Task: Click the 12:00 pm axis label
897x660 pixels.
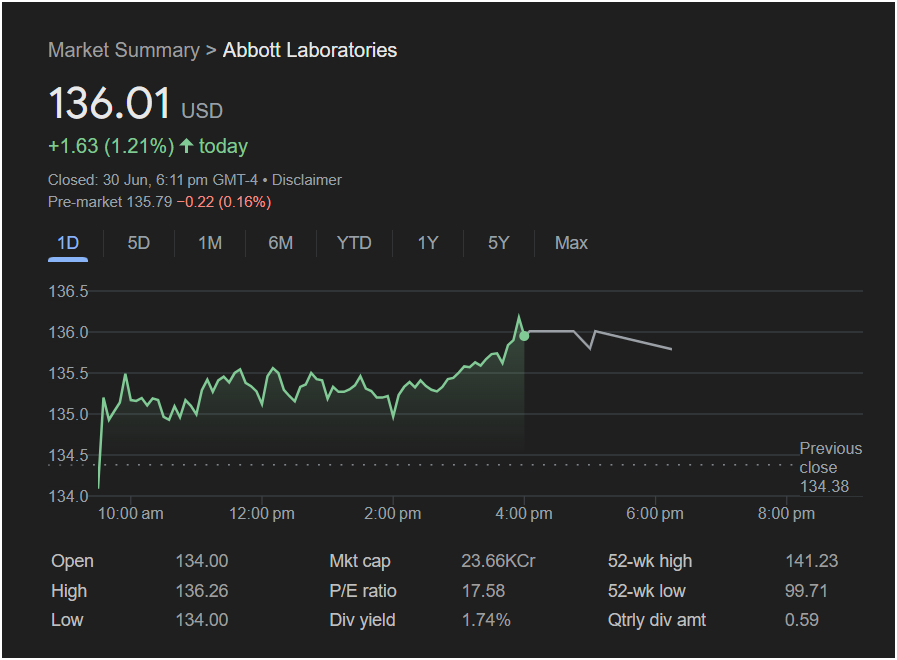Action: point(262,514)
